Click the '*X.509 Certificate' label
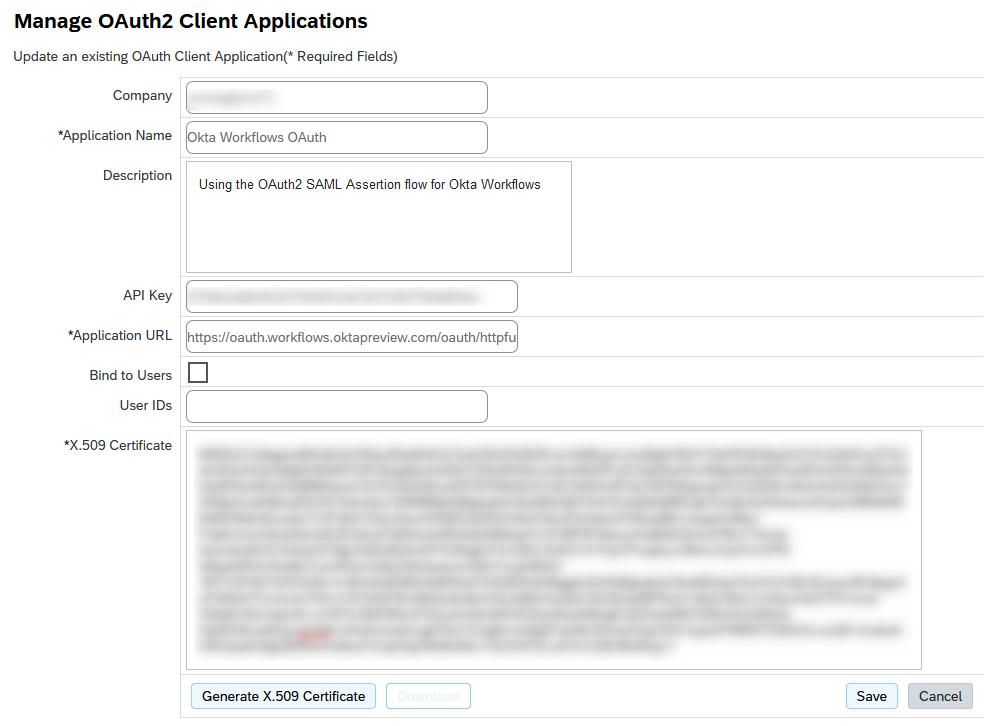Viewport: 989px width, 726px height. (117, 445)
